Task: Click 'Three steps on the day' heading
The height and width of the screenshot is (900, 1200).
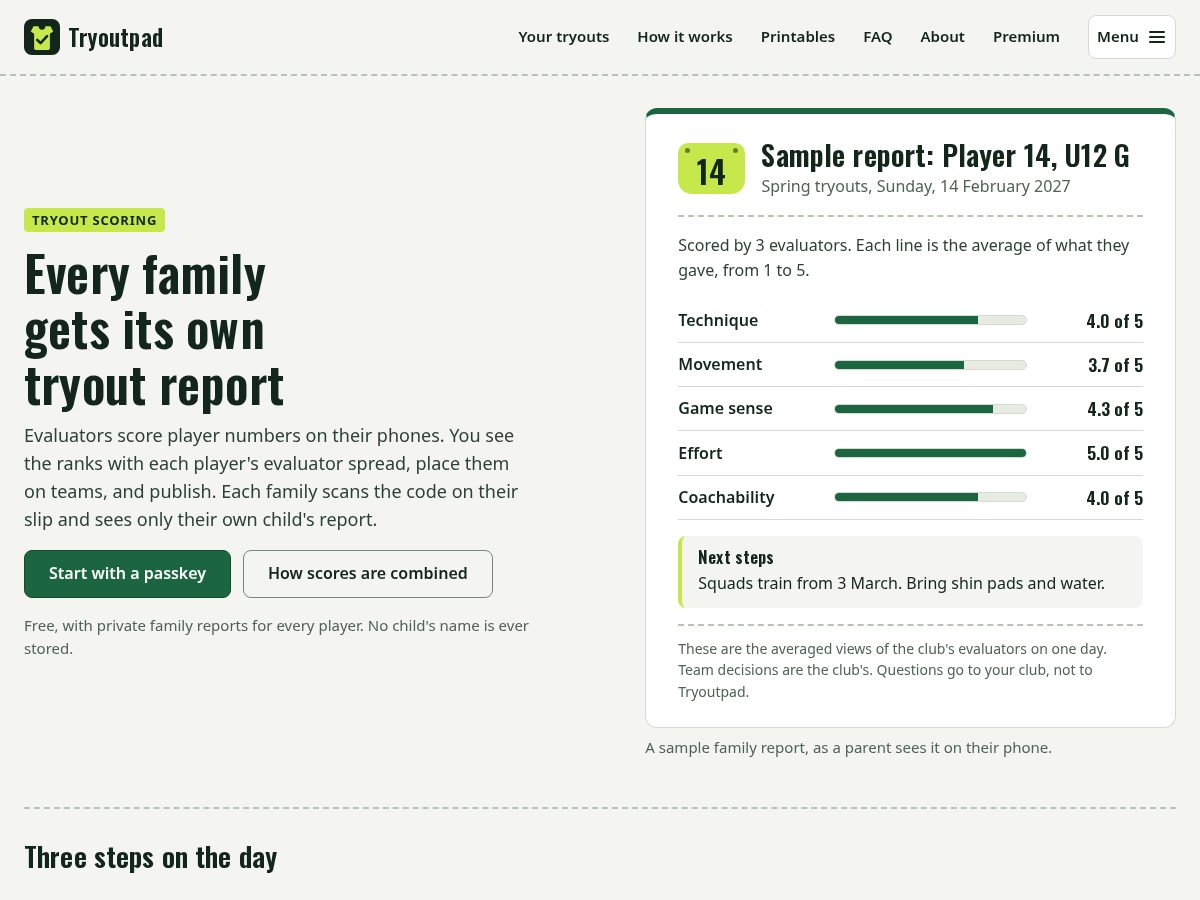Action: click(151, 858)
